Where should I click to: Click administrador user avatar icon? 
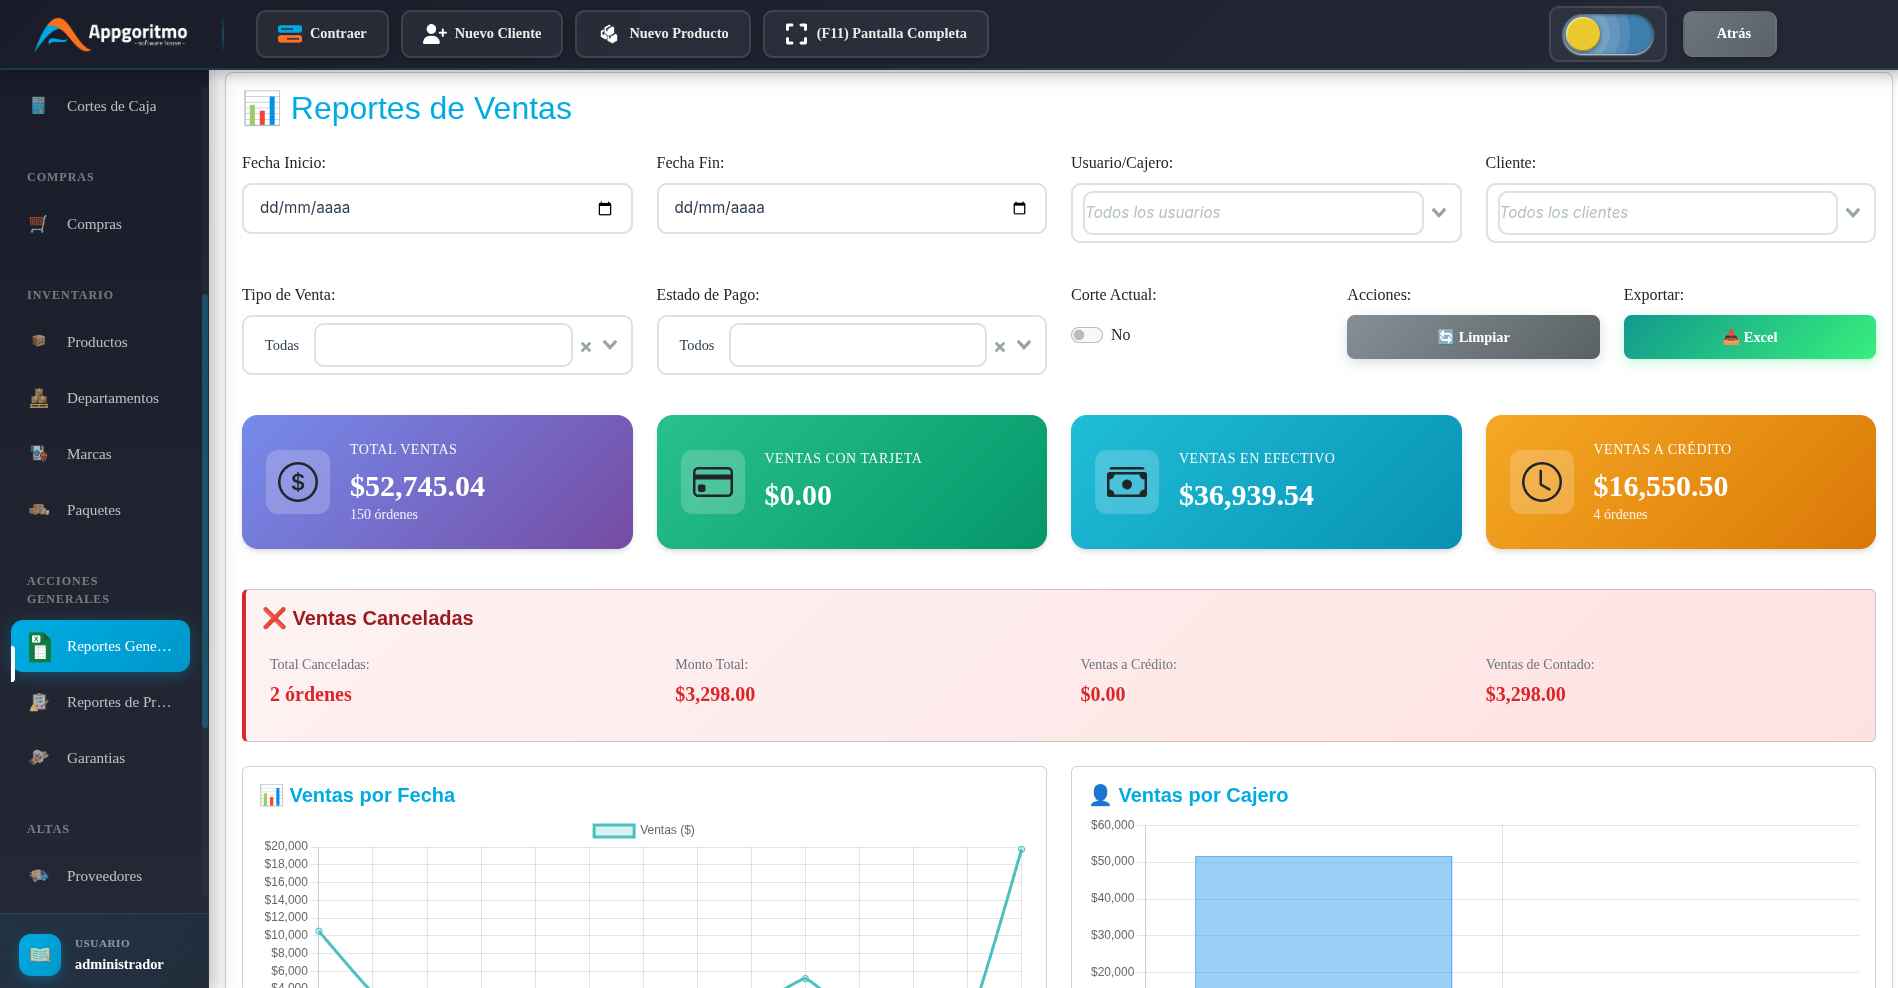(40, 954)
